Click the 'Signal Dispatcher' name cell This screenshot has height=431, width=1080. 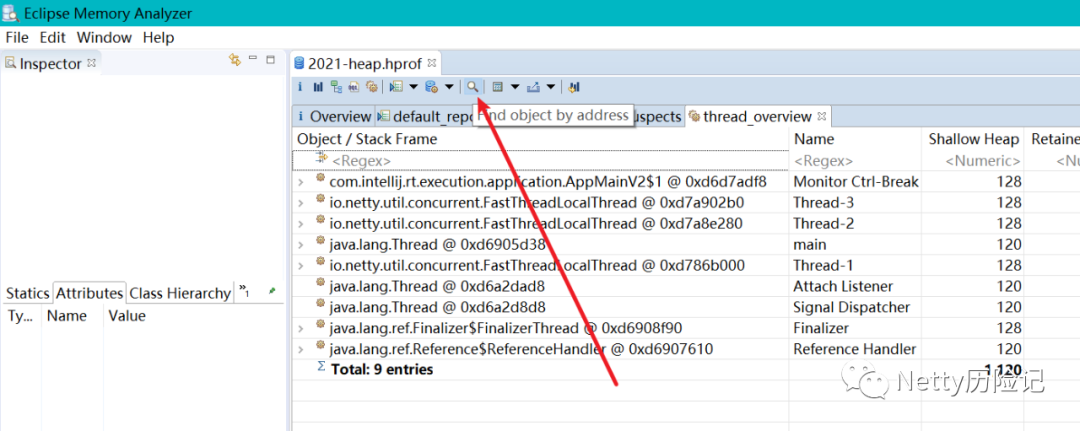click(851, 307)
